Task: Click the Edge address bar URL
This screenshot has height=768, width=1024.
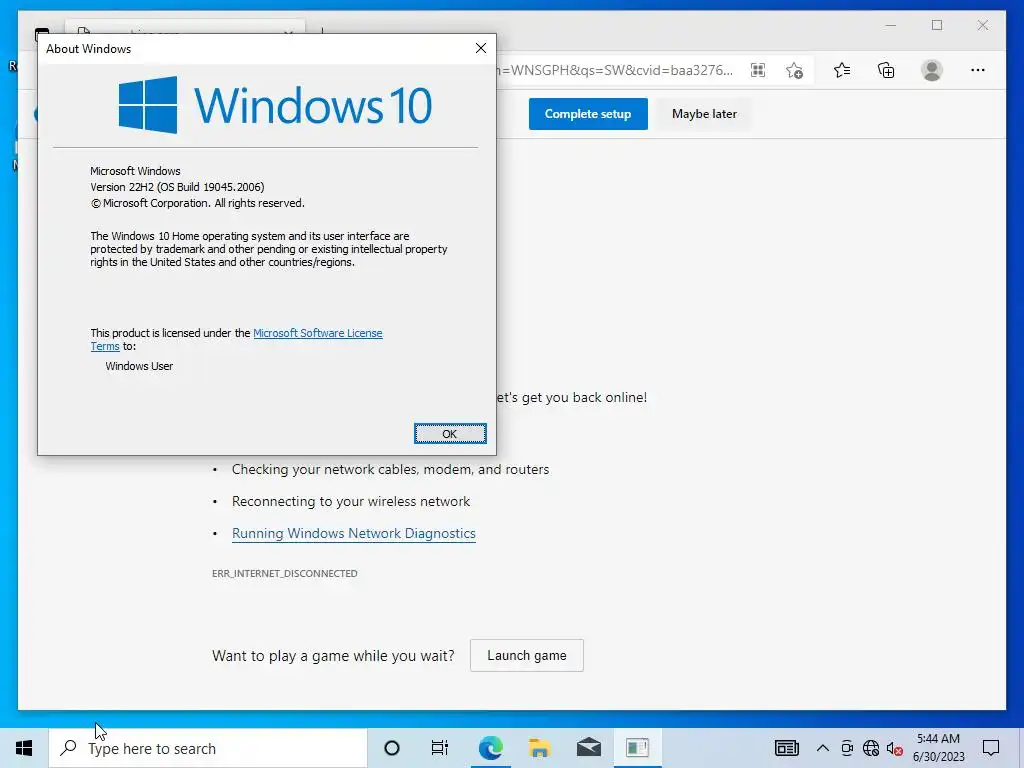Action: [614, 70]
